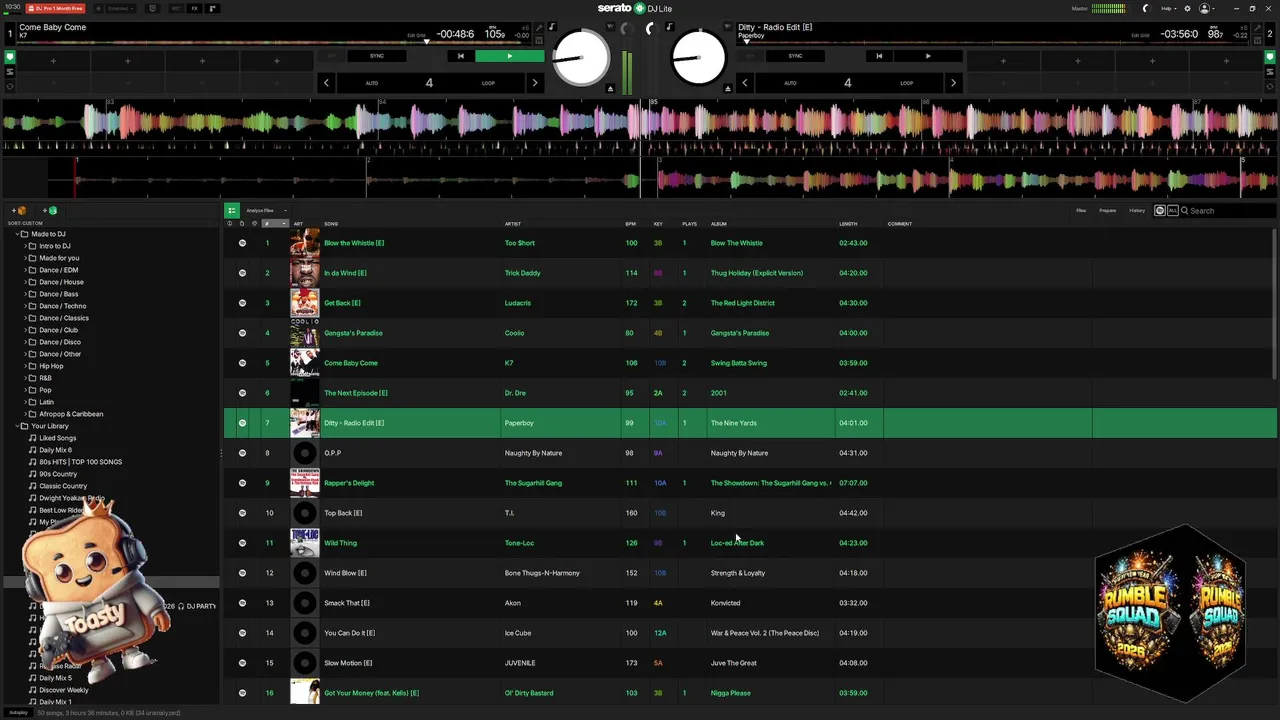Screen dimensions: 1280x720
Task: Open right deck Edit Grid
Action: (1140, 35)
